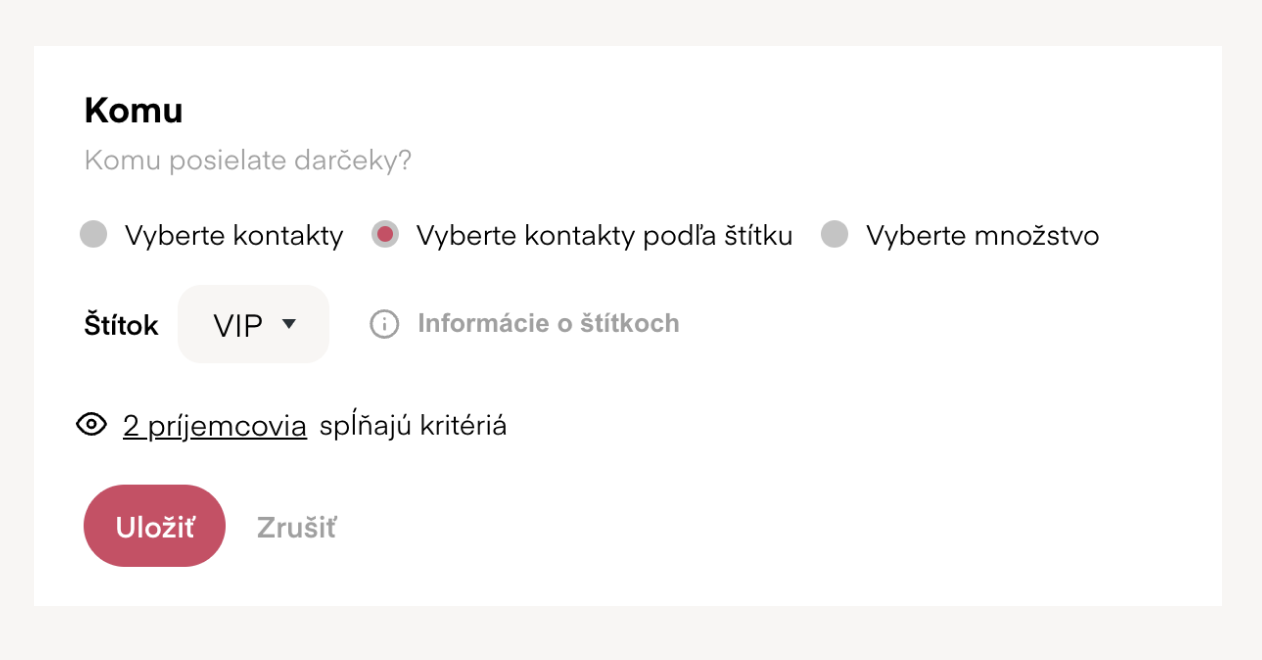
Task: Open the VIP tag dropdown
Action: tap(254, 324)
